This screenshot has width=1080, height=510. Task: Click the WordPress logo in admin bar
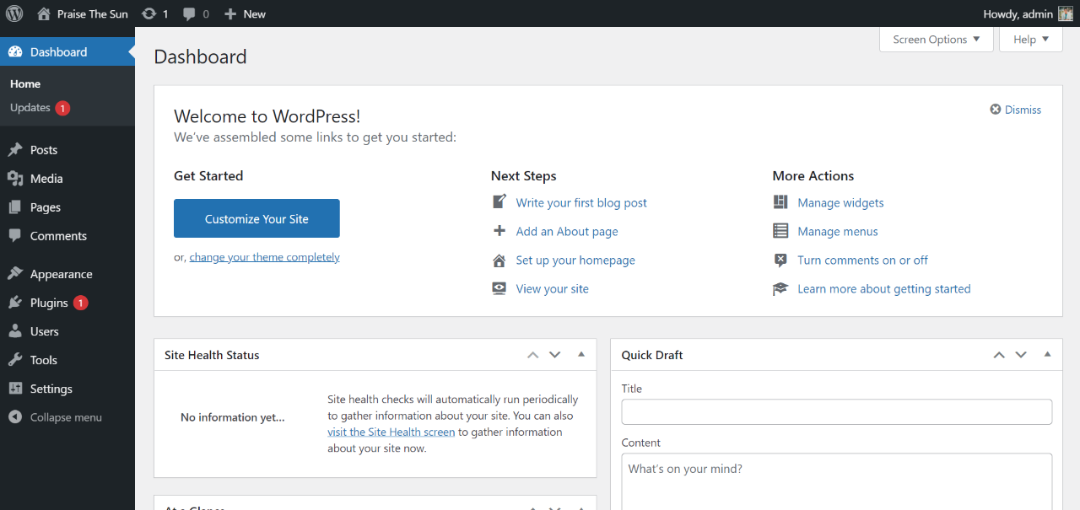[14, 14]
